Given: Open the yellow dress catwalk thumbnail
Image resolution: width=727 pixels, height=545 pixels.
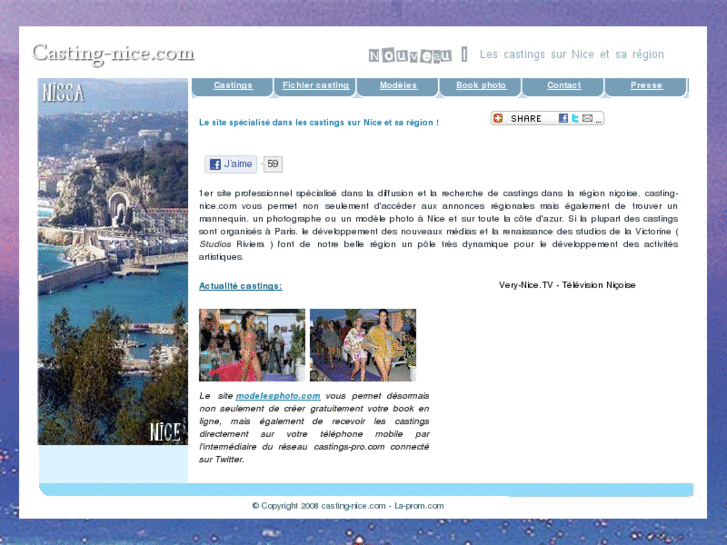Looking at the screenshot, I should (363, 345).
